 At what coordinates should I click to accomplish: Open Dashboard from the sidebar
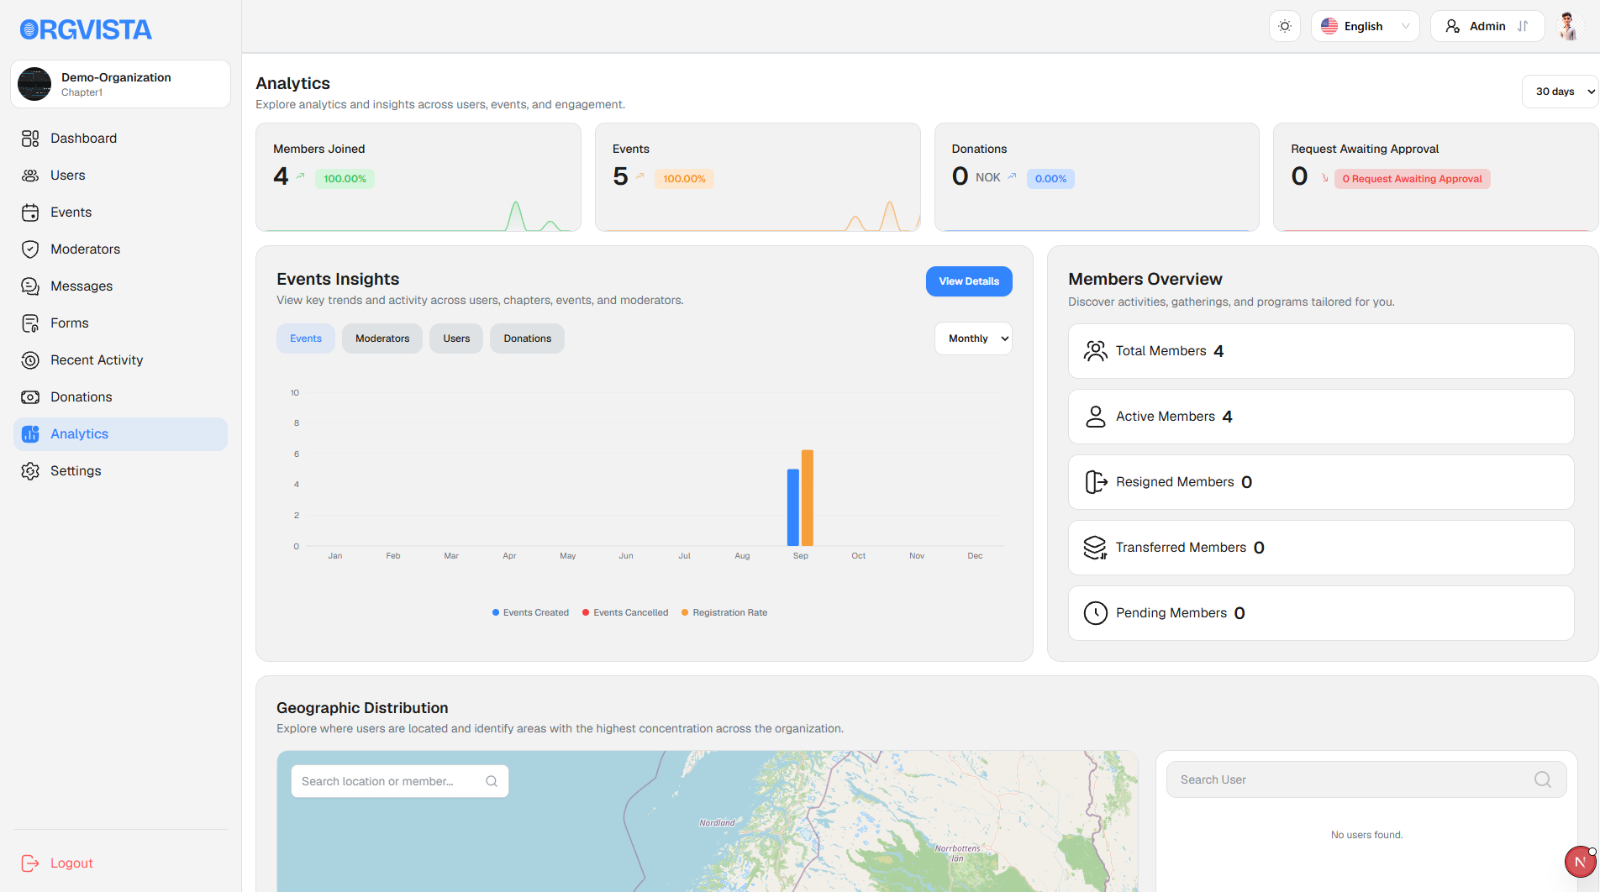pos(120,138)
